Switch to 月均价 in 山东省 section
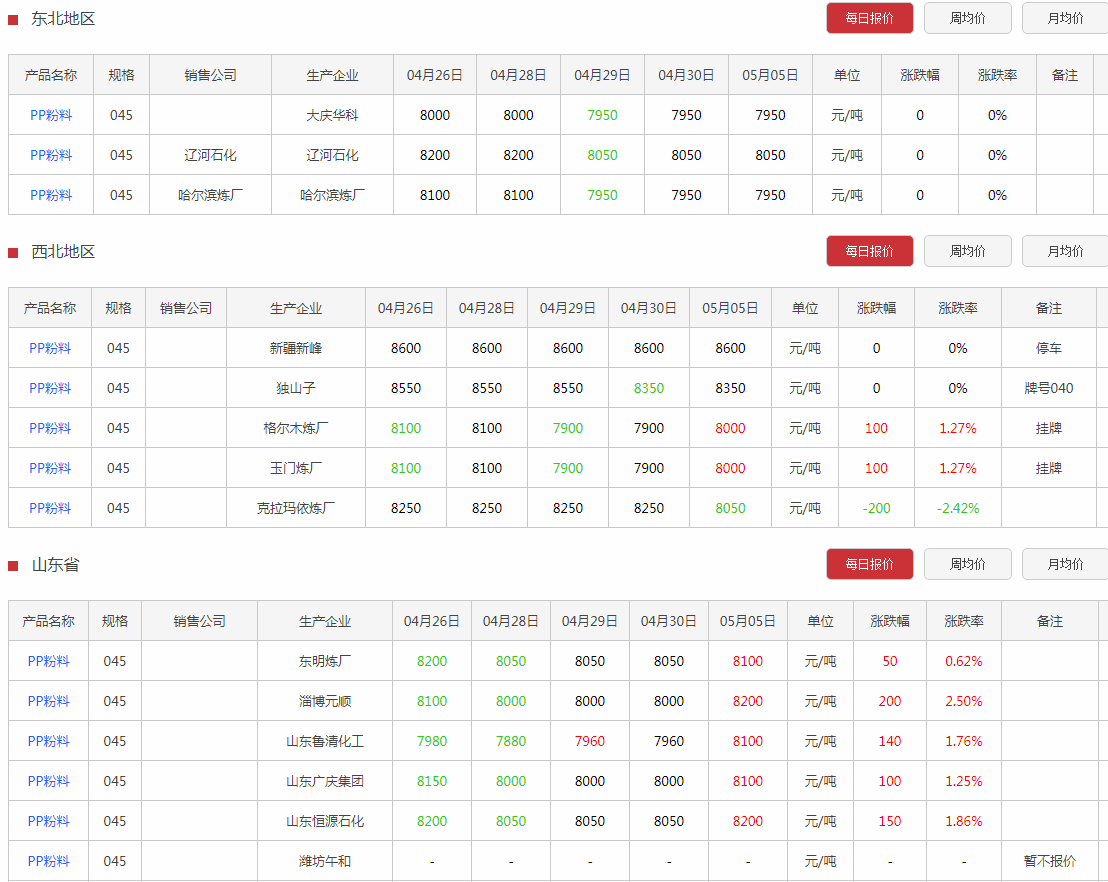The width and height of the screenshot is (1108, 882). coord(1065,564)
